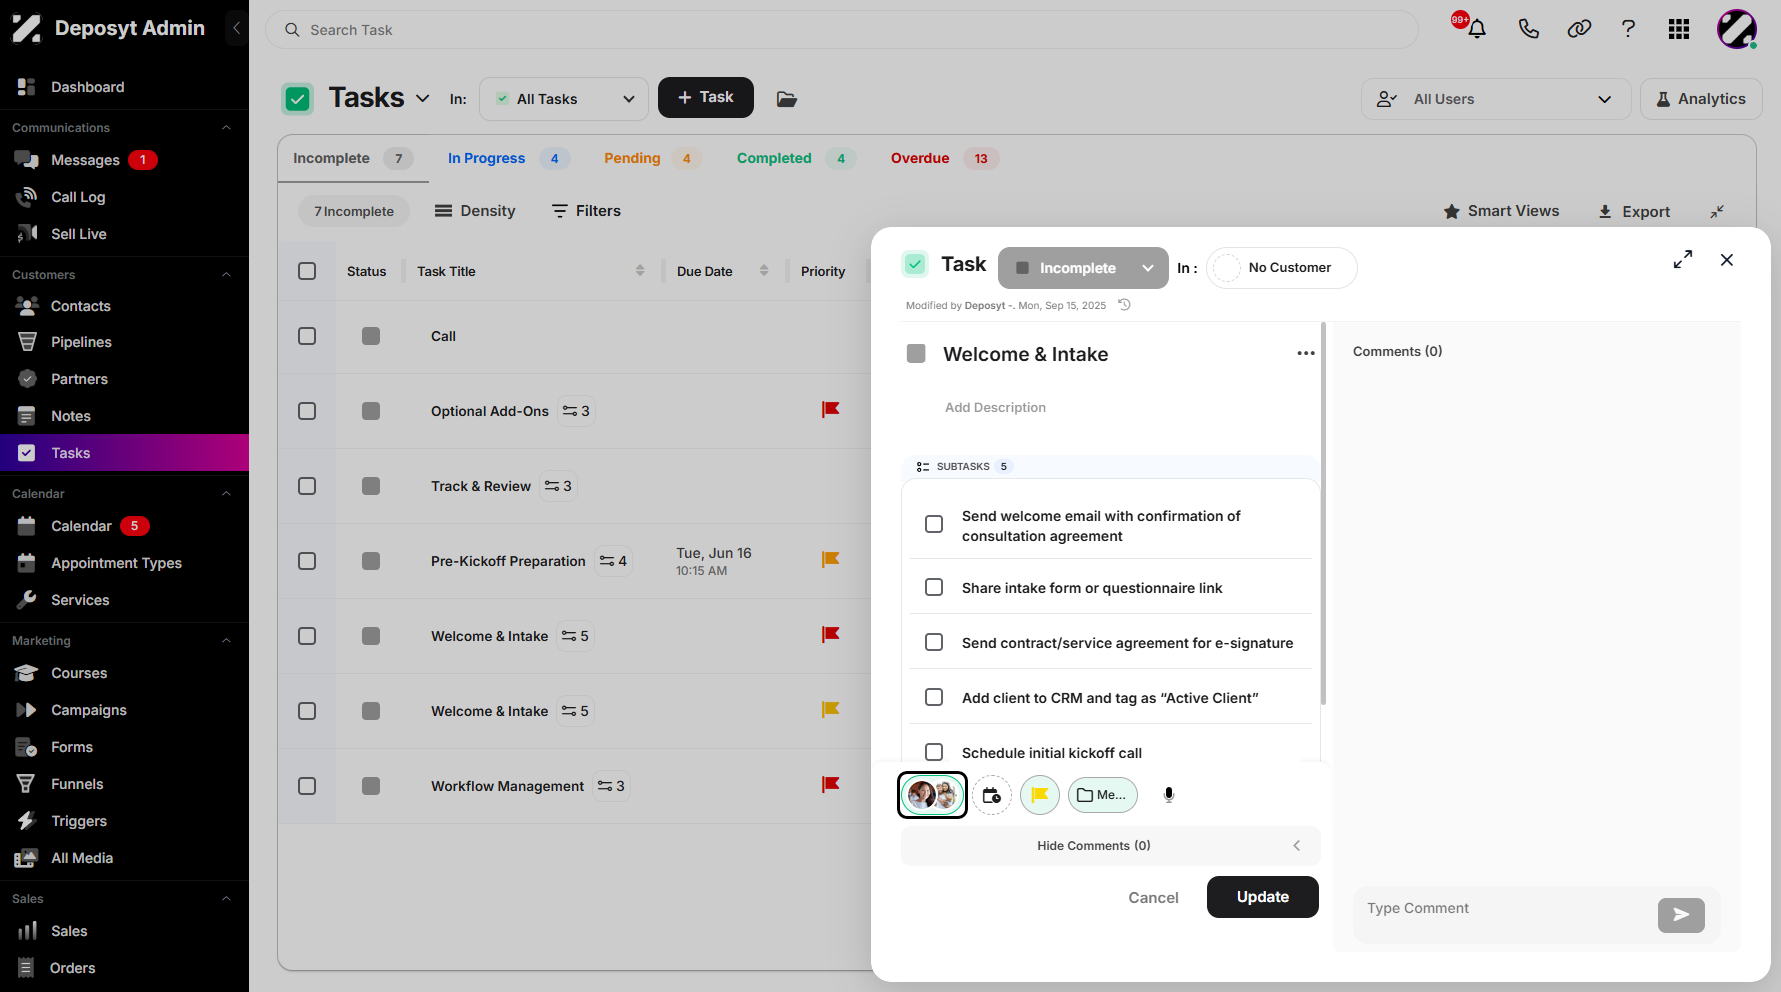Click the yellow priority flag chip

[x=1040, y=795]
